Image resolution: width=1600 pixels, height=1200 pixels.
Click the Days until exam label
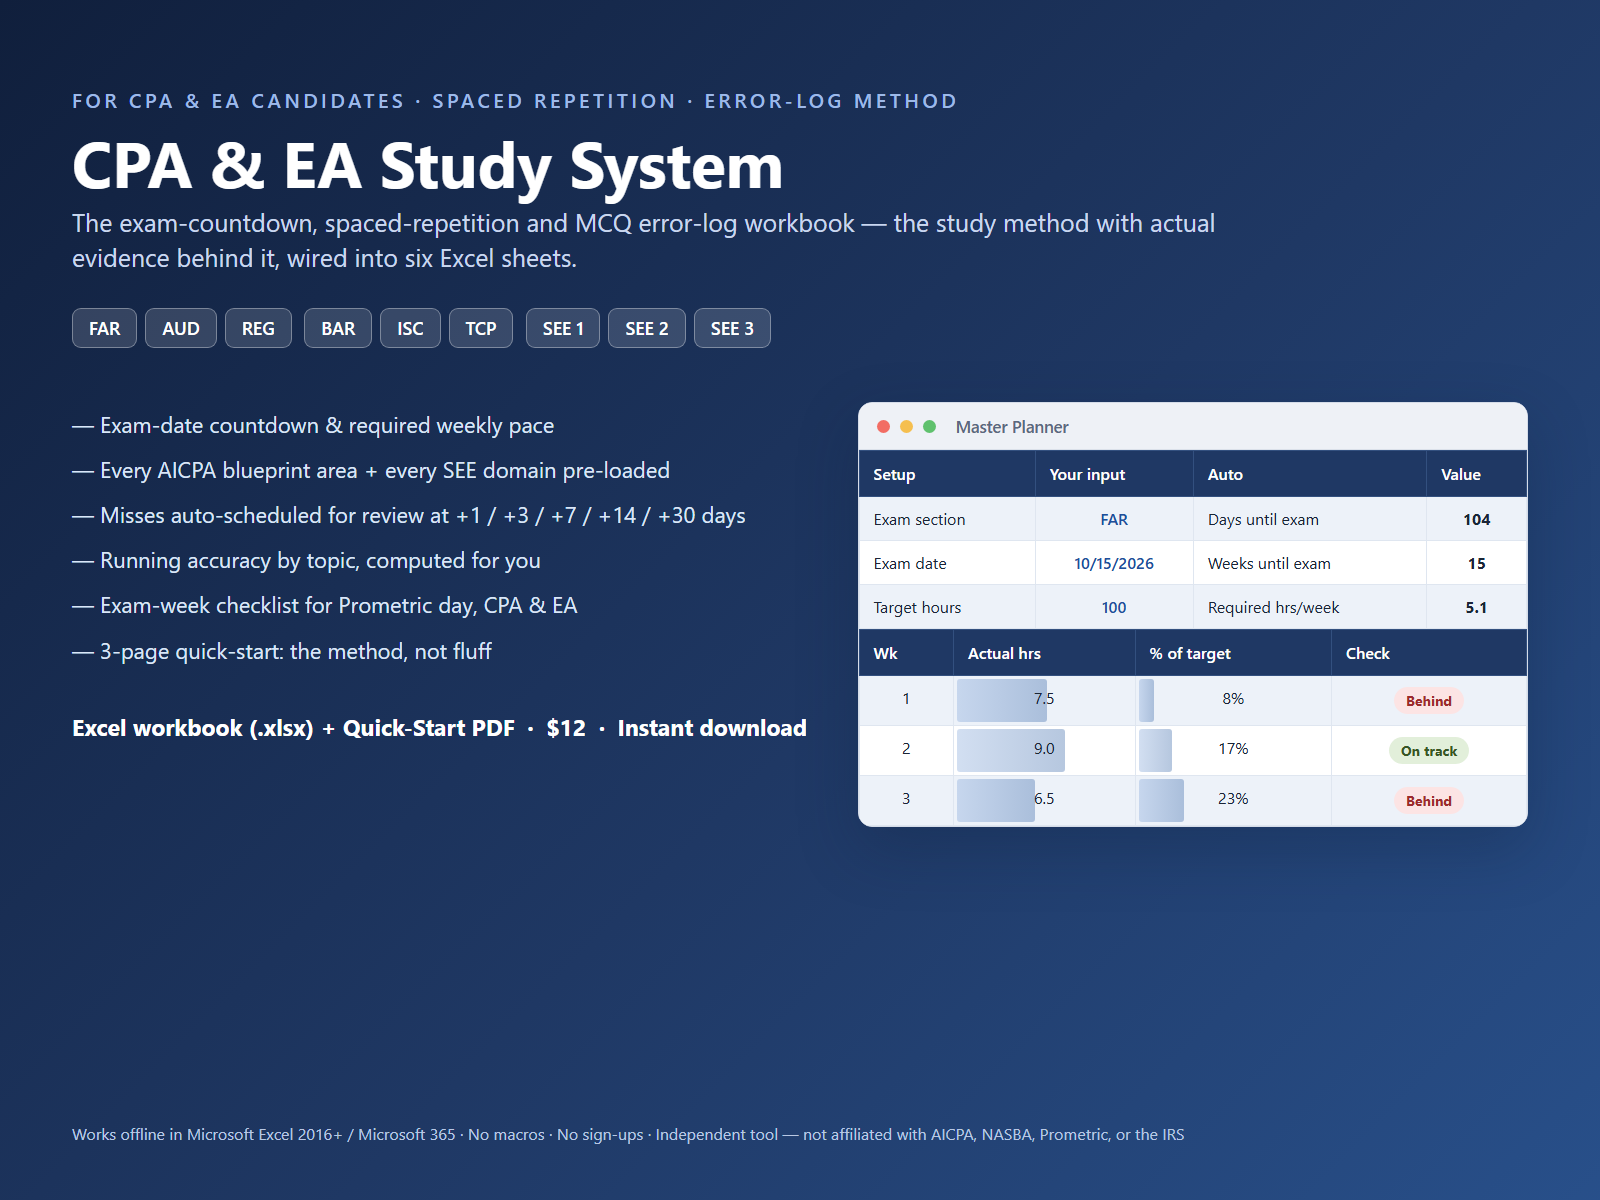pos(1310,519)
